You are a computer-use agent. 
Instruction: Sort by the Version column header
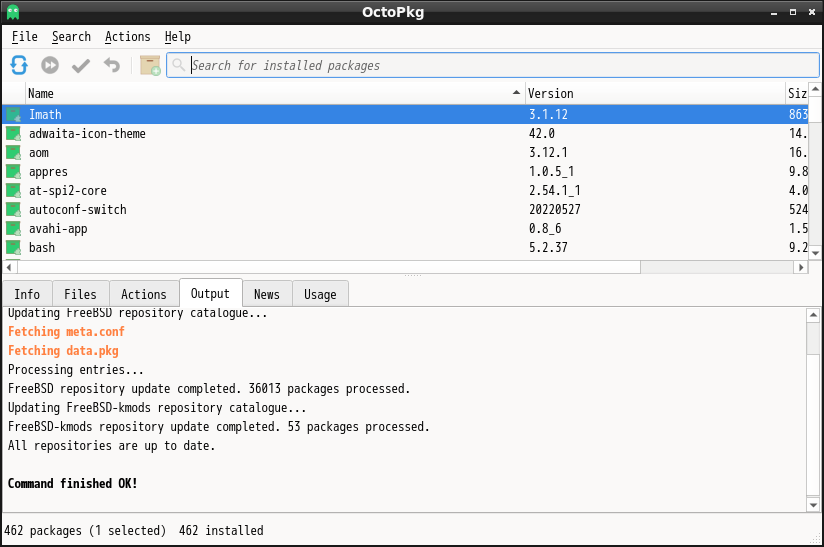(x=655, y=94)
